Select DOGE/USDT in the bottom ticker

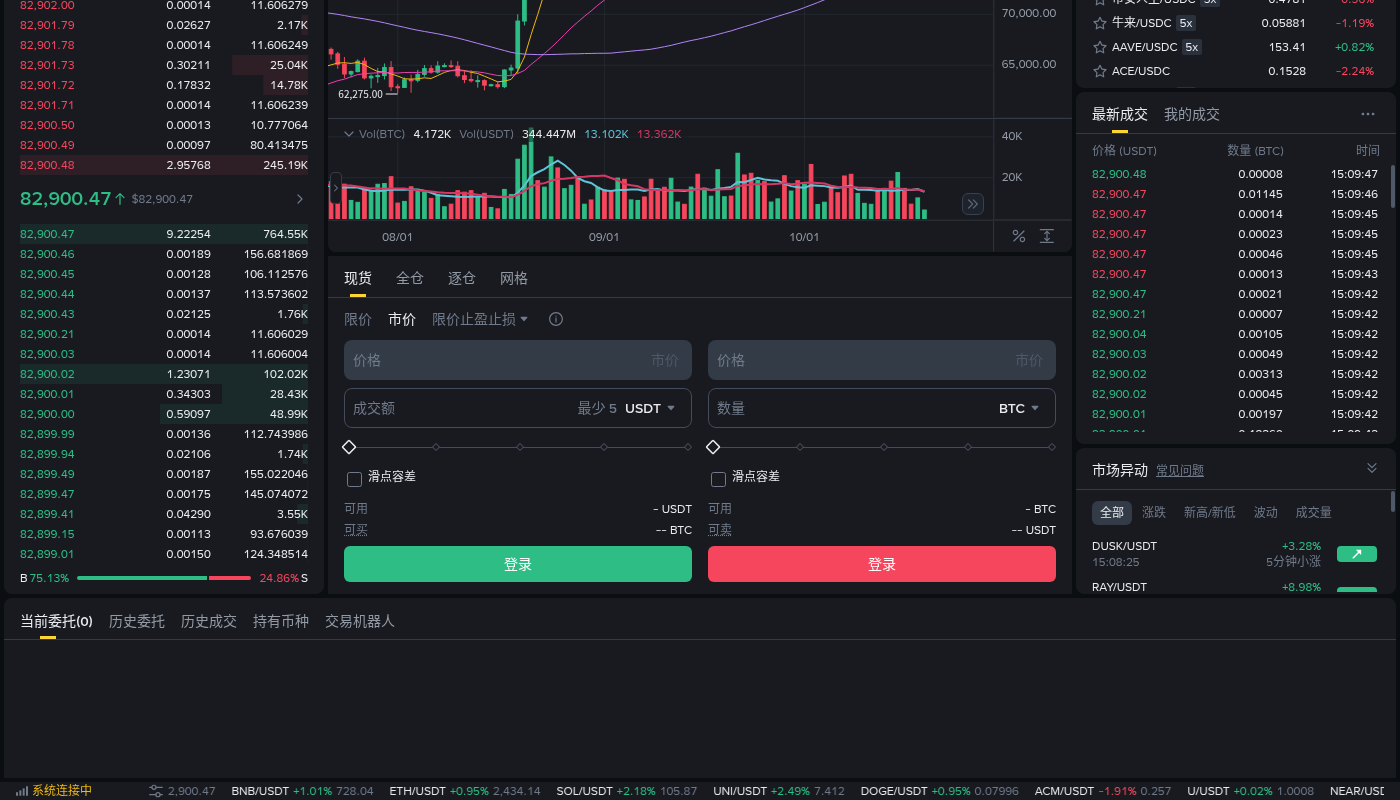[x=940, y=791]
